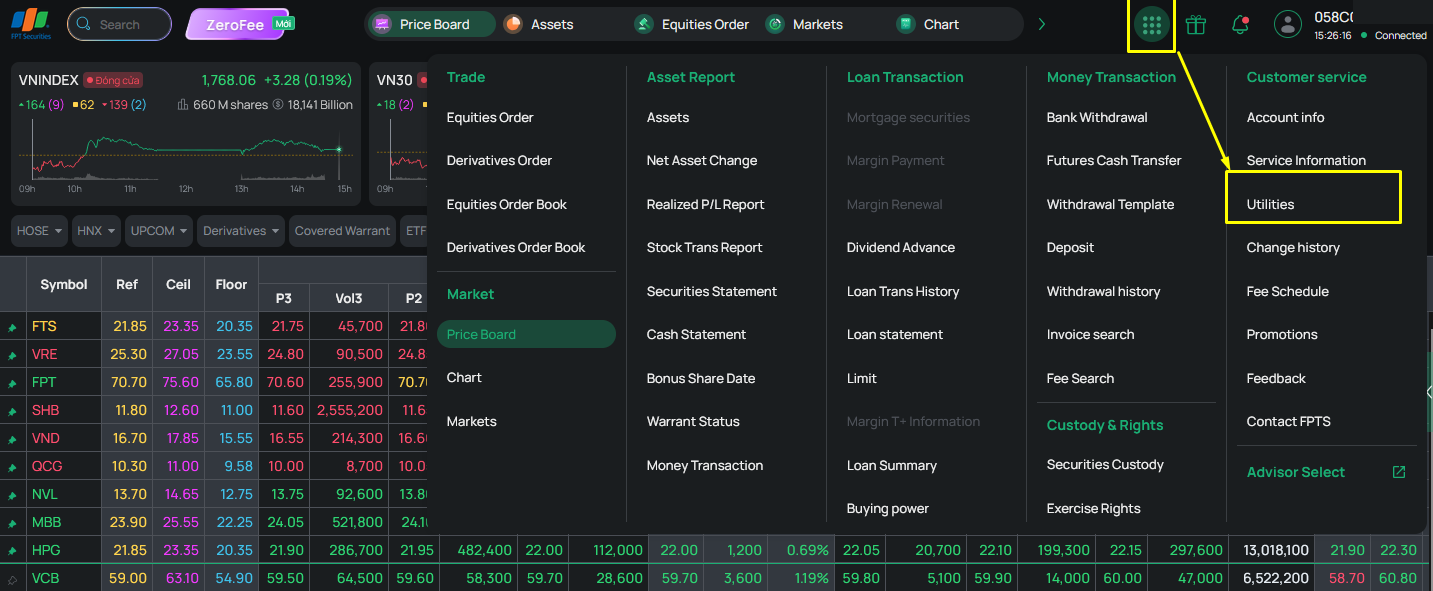Open the HOSE dropdown
This screenshot has width=1433, height=591.
(40, 231)
